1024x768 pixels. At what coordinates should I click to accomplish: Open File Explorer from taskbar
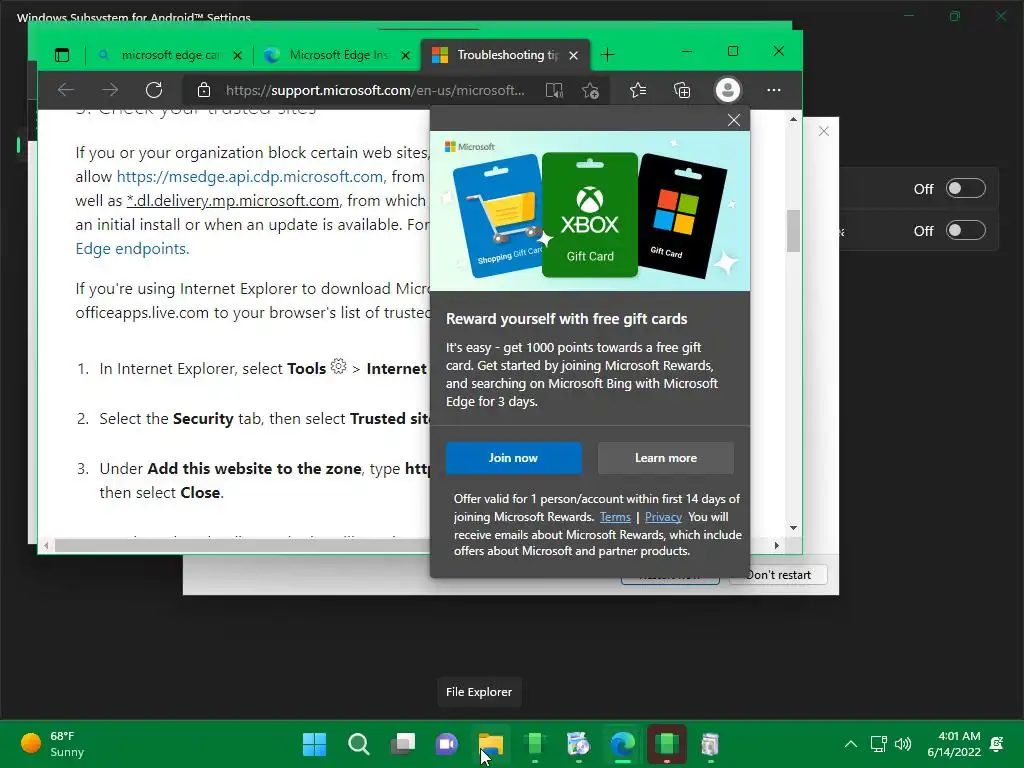490,744
